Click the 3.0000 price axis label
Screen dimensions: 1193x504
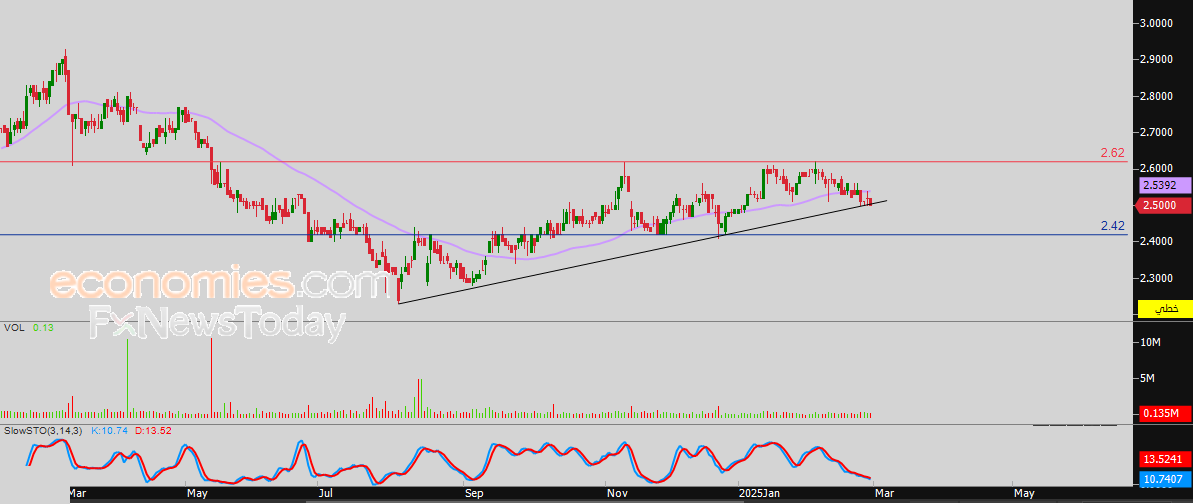(x=1157, y=23)
